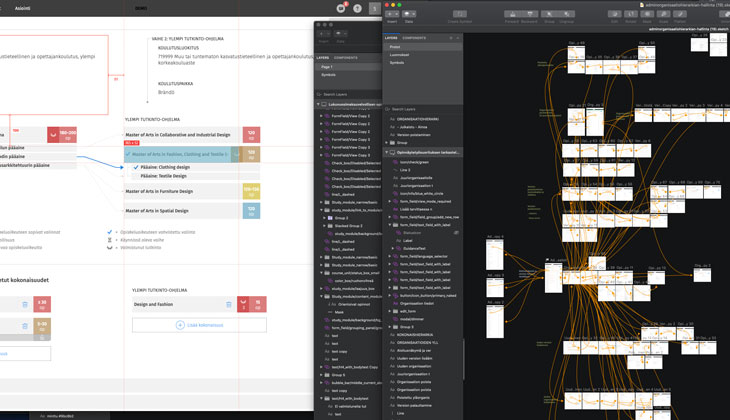Screen dimensions: 730x420
Task: Click red 120 credits box beside Collaborative Design
Action: (x=251, y=135)
